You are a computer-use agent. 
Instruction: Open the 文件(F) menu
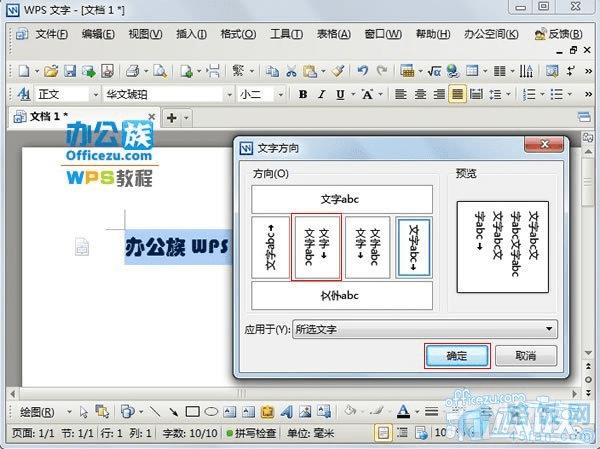point(52,34)
